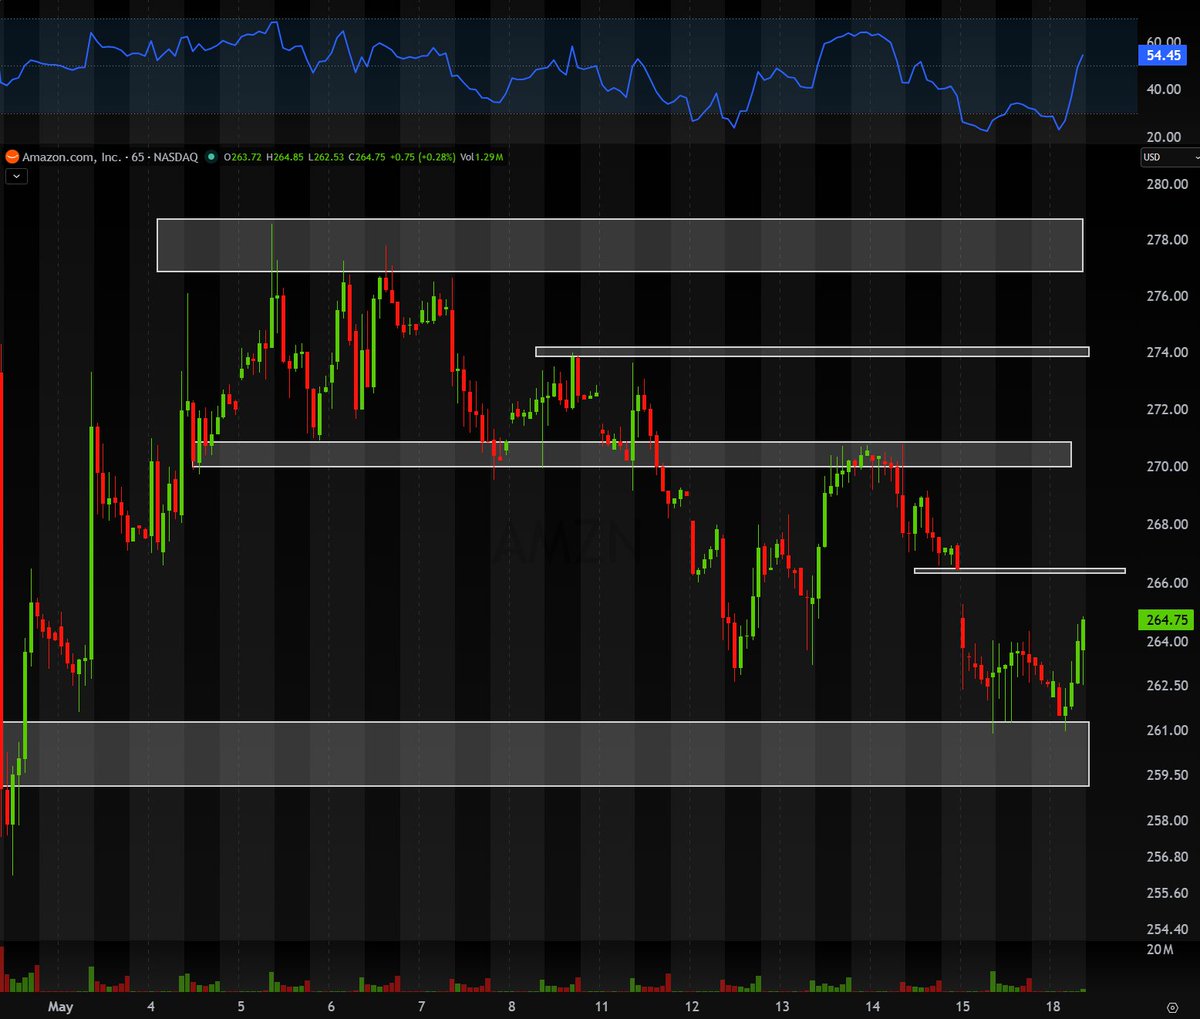Click the high value H264.85 in the legend
Screen dimensions: 1200x1019
coord(284,157)
